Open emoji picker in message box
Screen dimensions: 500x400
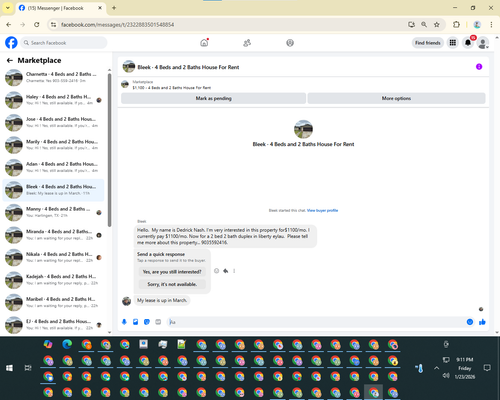470,322
